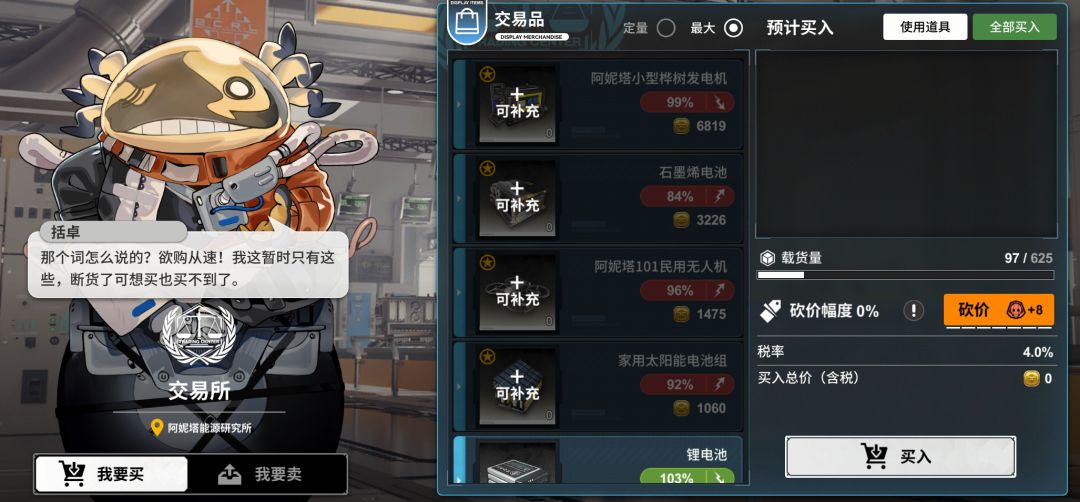Click the cargo cube icon by 载货量

(767, 258)
